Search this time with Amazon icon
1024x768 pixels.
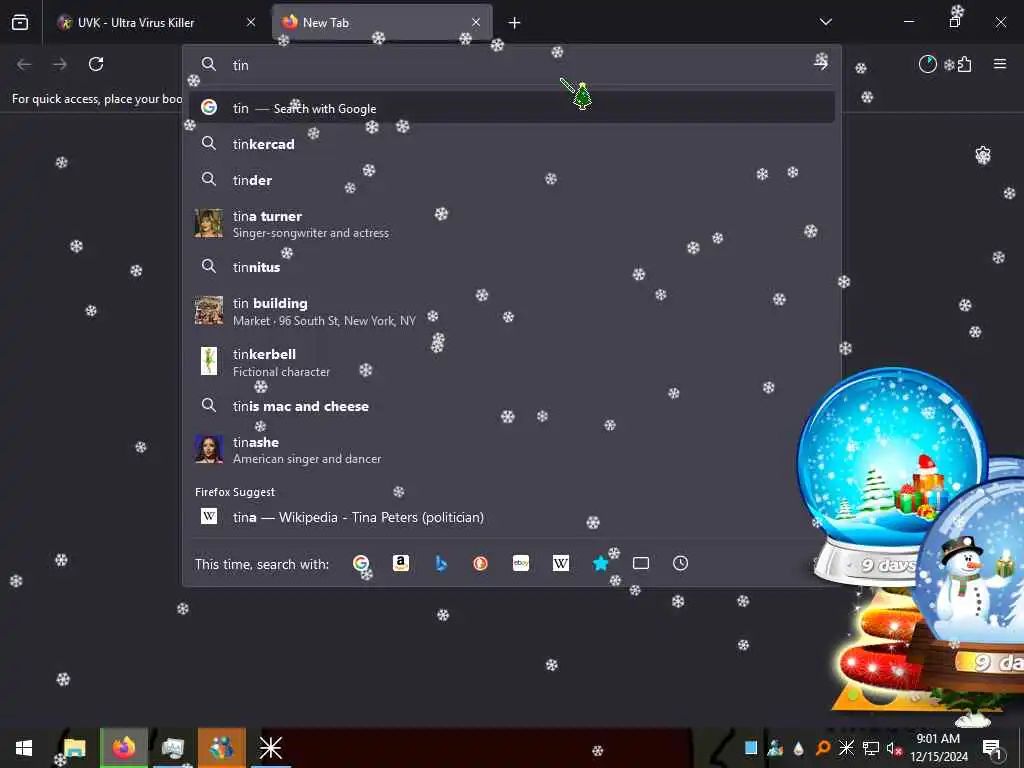(400, 563)
